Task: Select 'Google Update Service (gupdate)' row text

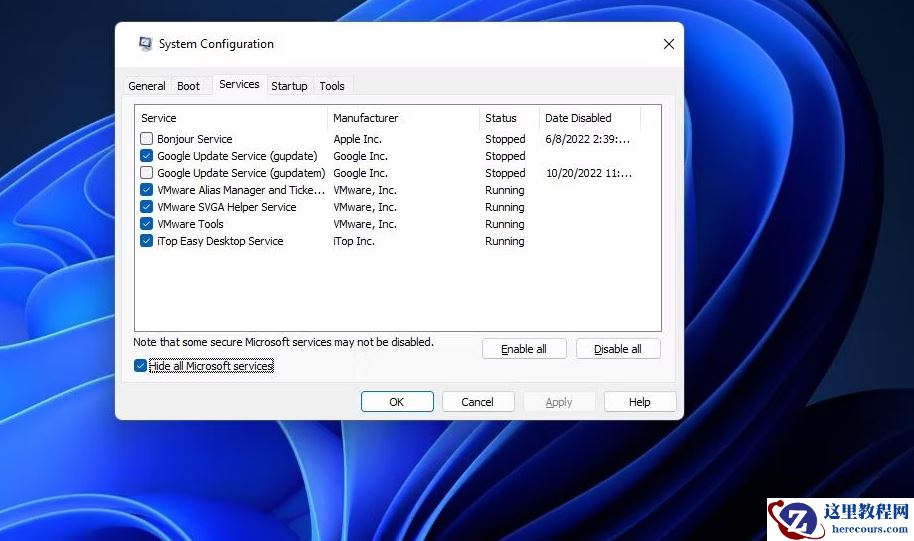Action: 237,156
